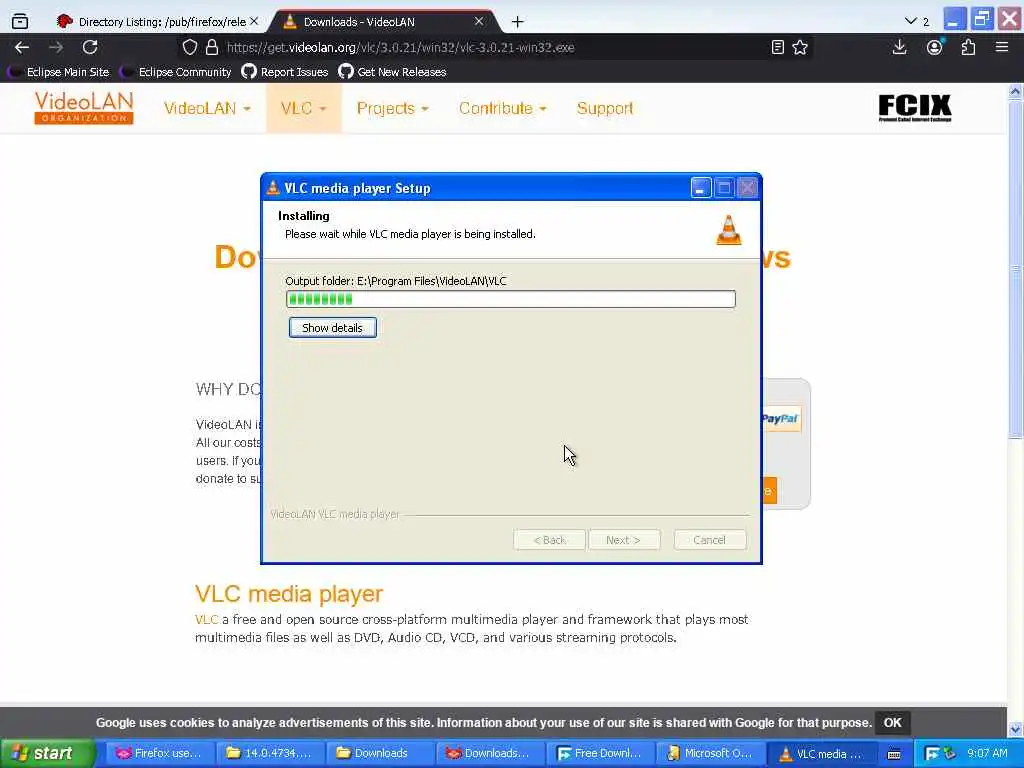Click the keyboard icon in taskbar
1024x768 pixels.
click(x=894, y=754)
